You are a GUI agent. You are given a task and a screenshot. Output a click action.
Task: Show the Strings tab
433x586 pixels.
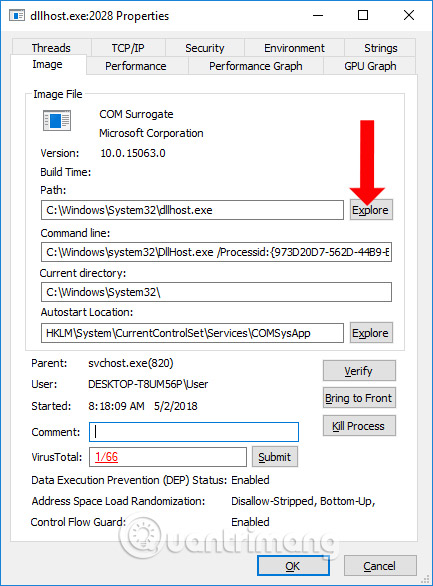[380, 48]
